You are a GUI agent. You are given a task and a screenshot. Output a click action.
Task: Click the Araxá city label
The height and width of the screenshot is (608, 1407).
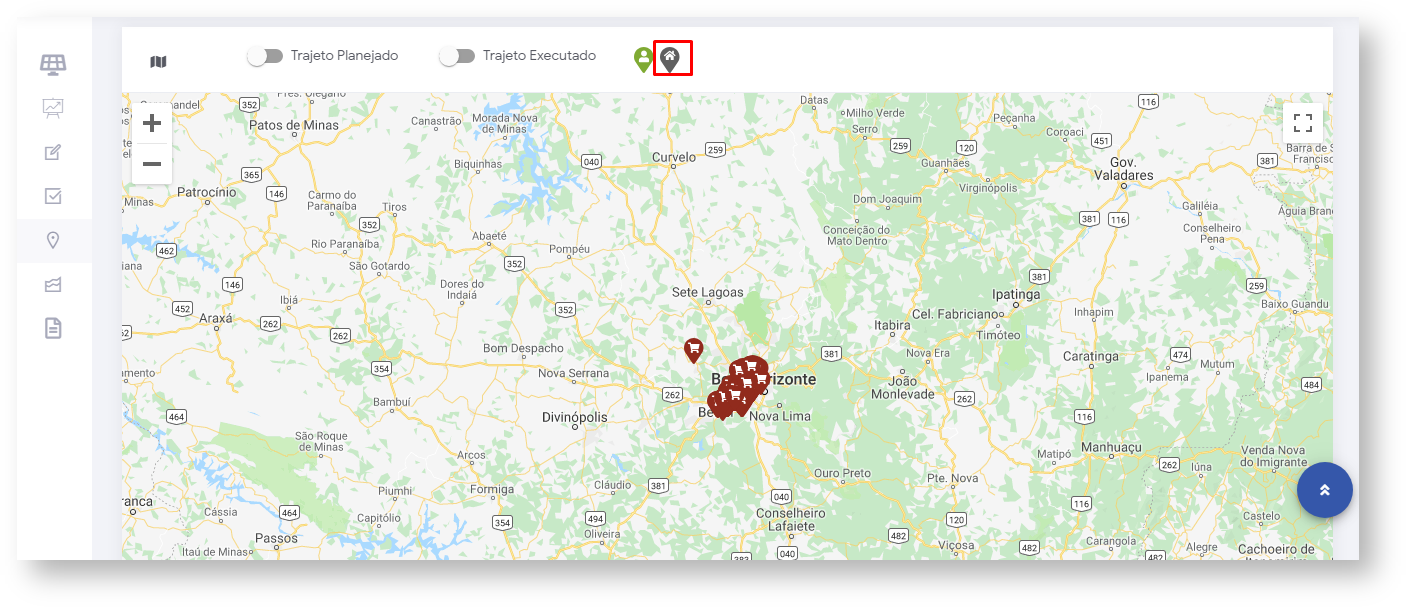pyautogui.click(x=216, y=318)
